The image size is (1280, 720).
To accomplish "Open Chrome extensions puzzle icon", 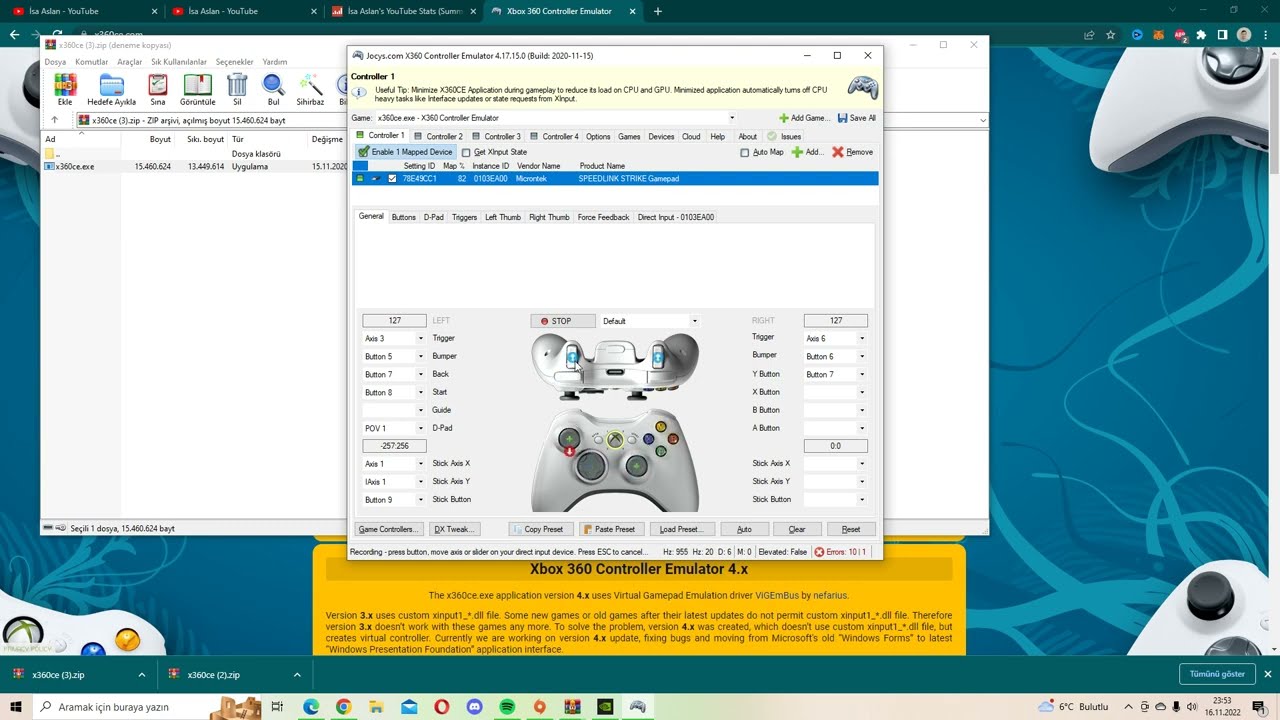I will (x=1200, y=34).
